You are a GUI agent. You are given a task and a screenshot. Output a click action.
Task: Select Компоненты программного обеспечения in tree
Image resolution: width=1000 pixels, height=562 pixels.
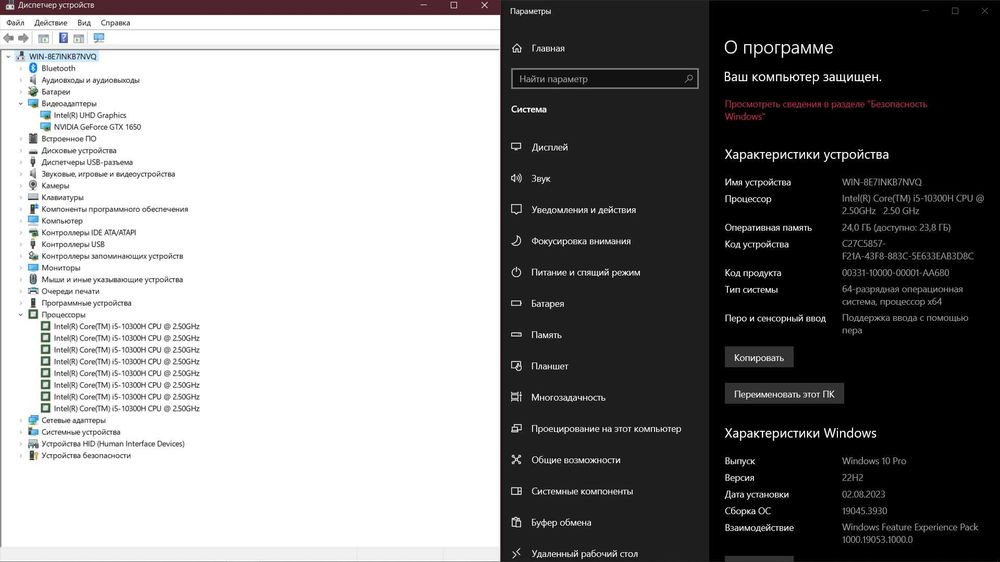coord(115,209)
